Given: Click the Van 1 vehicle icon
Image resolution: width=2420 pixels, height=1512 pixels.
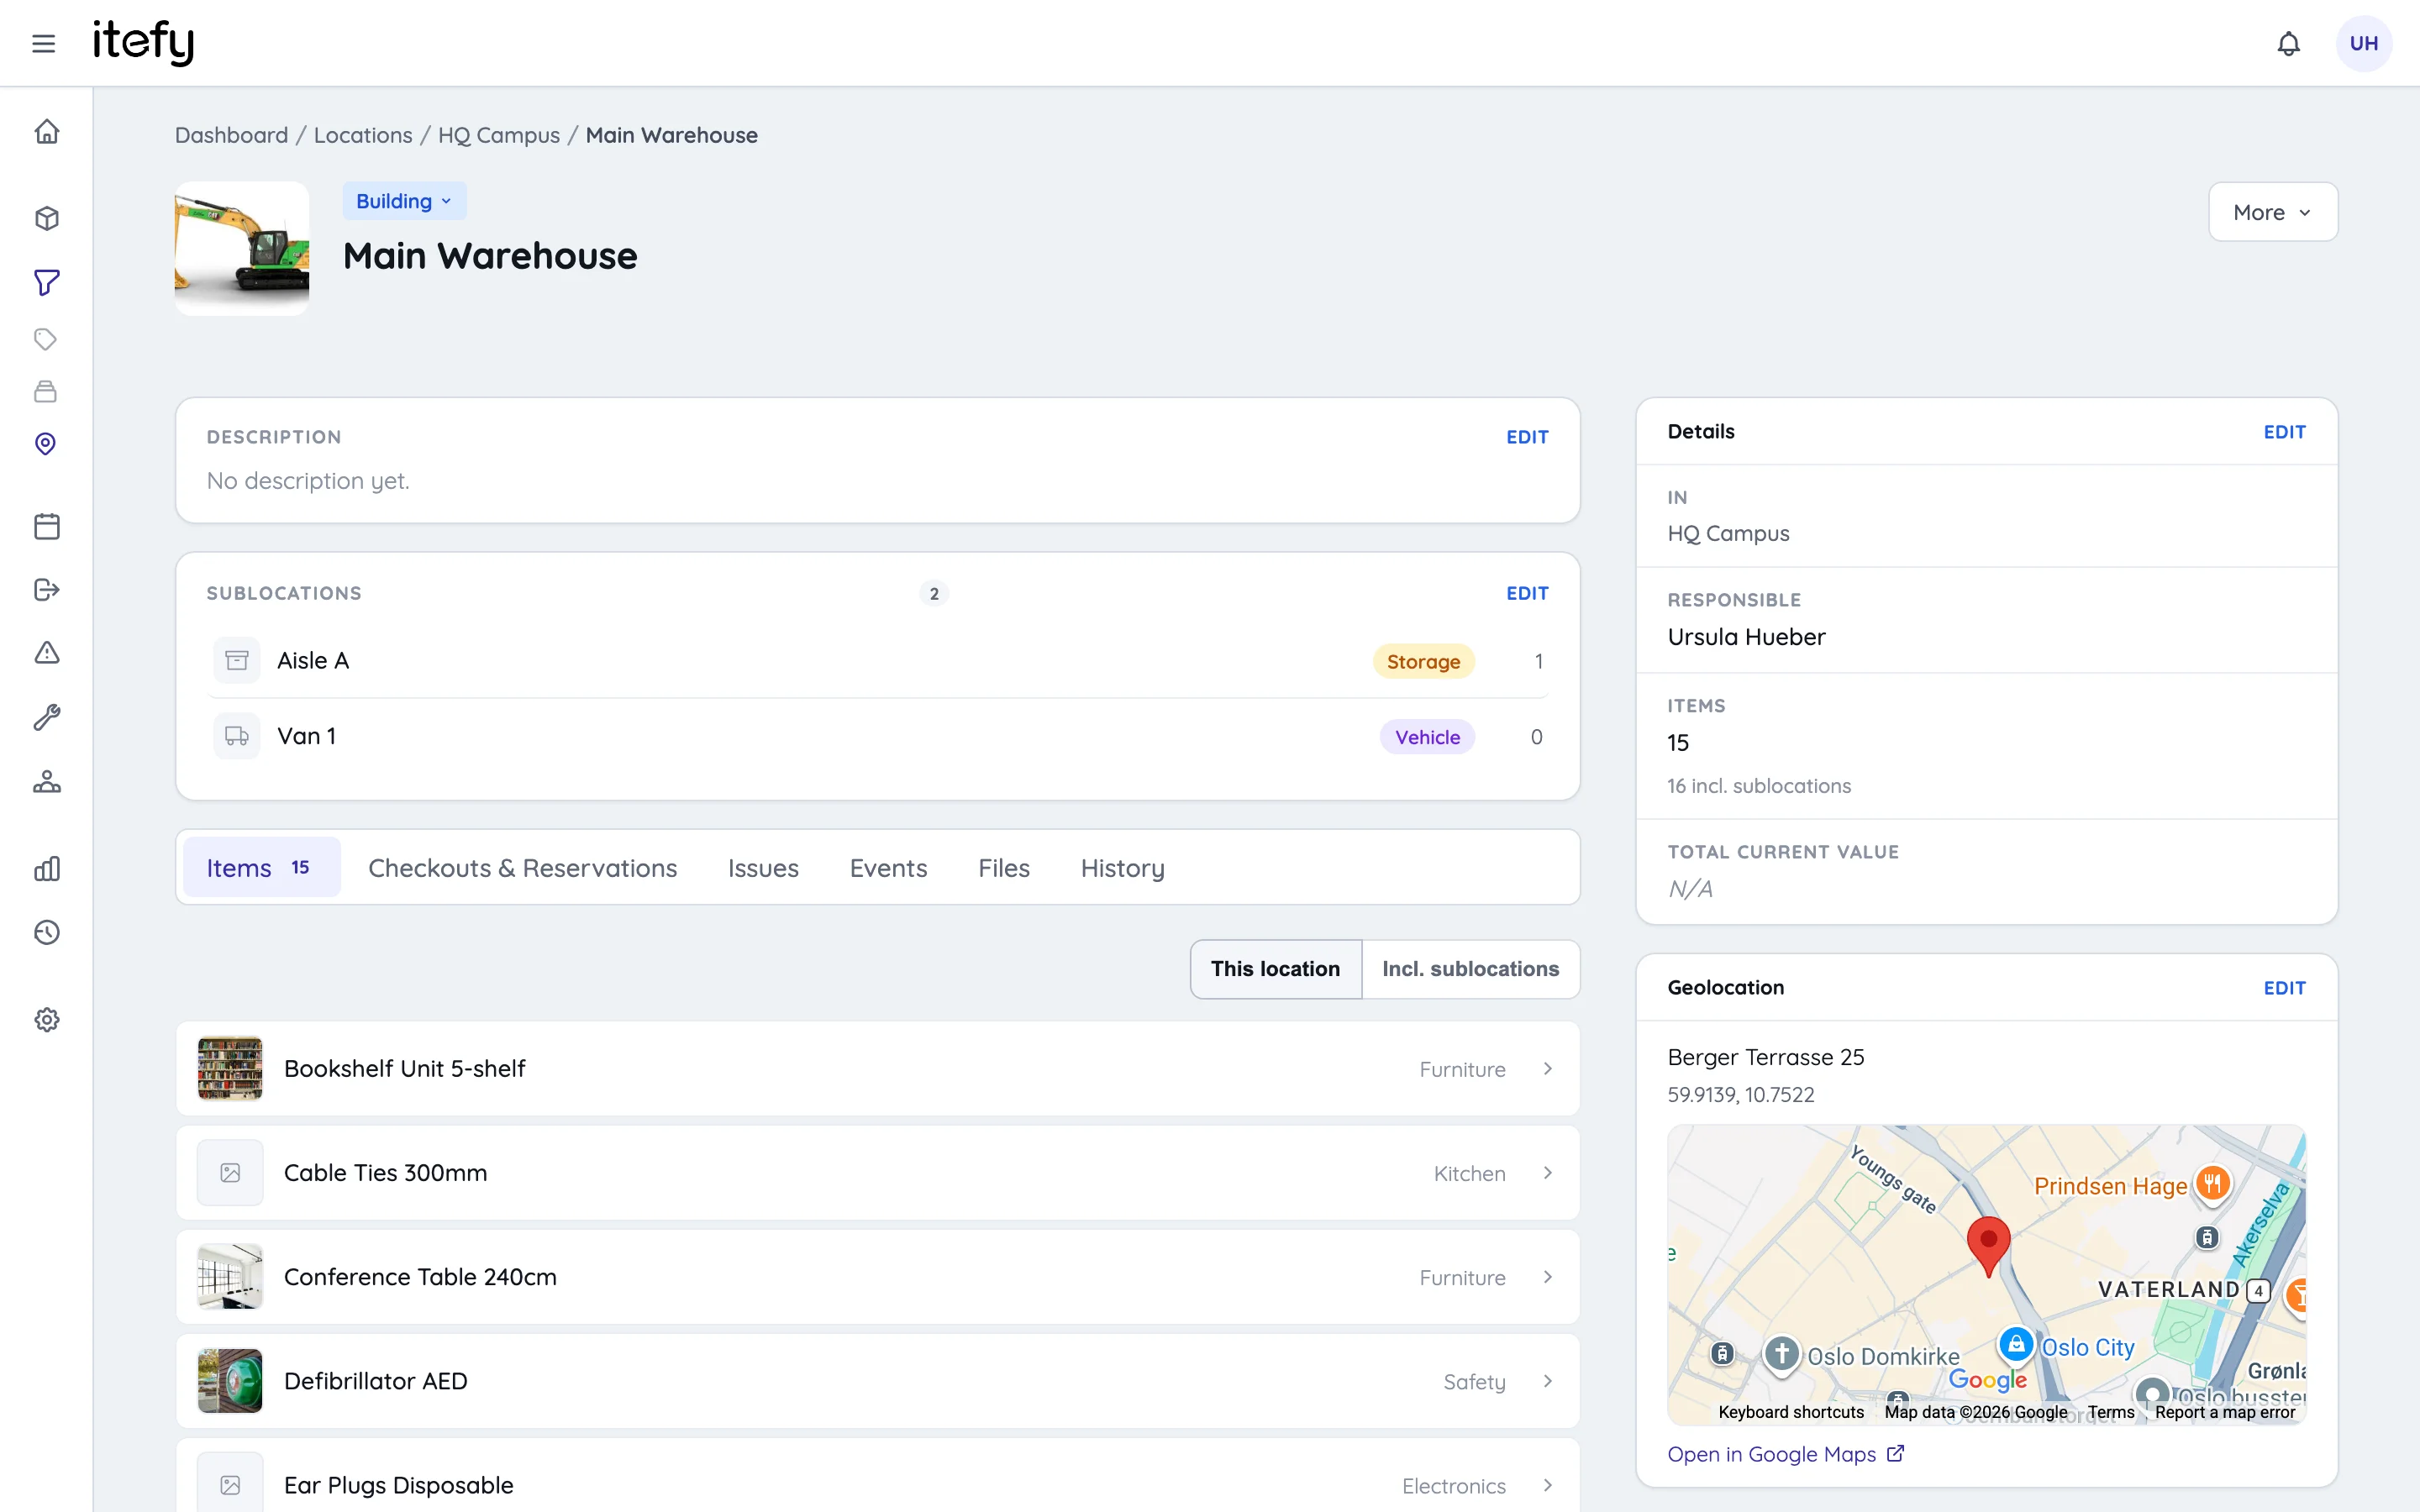Looking at the screenshot, I should point(237,736).
